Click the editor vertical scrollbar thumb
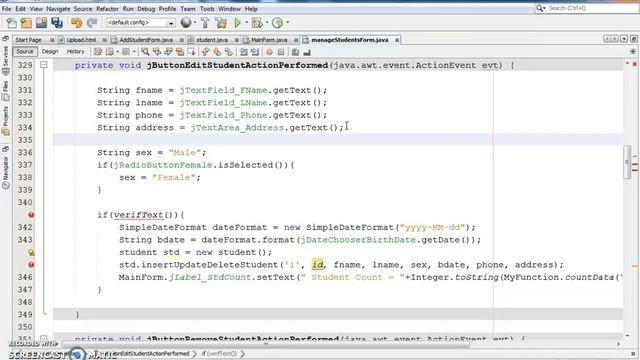The image size is (640, 360). tap(627, 162)
